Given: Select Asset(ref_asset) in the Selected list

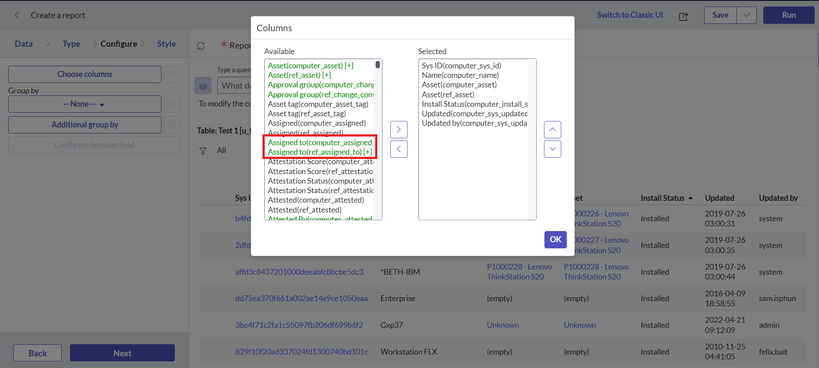Looking at the screenshot, I should click(448, 94).
